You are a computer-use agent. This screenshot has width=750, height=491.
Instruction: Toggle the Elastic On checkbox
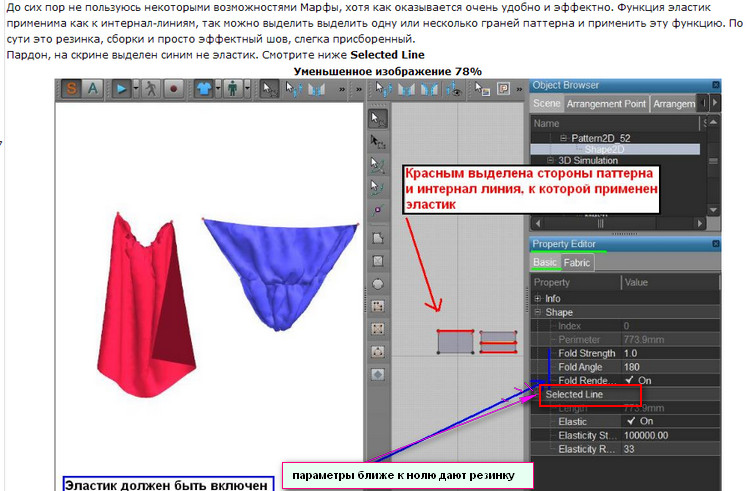631,422
